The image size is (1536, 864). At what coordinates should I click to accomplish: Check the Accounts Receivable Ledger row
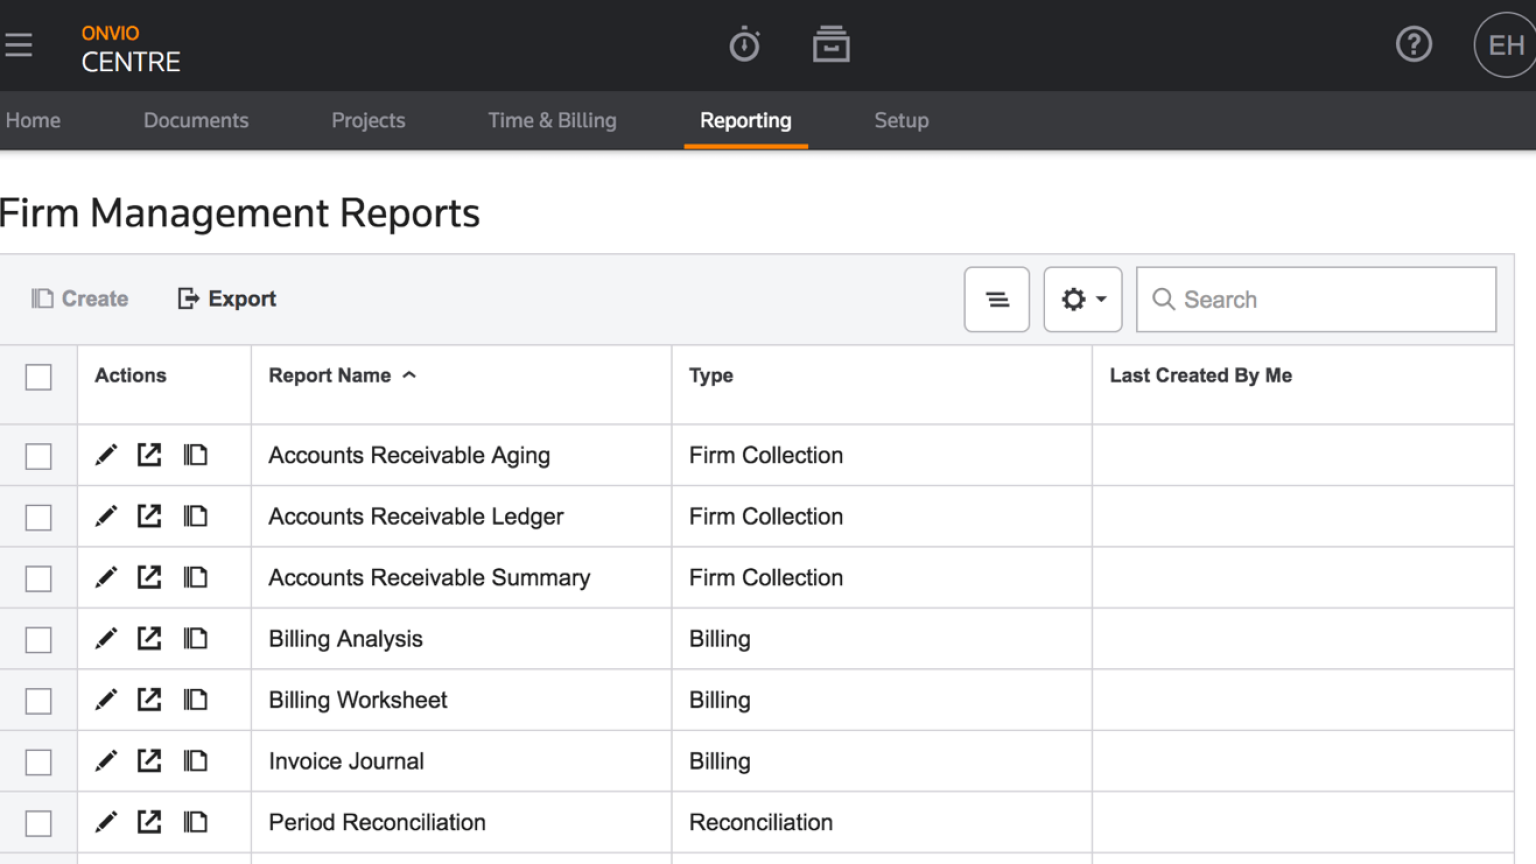[38, 516]
